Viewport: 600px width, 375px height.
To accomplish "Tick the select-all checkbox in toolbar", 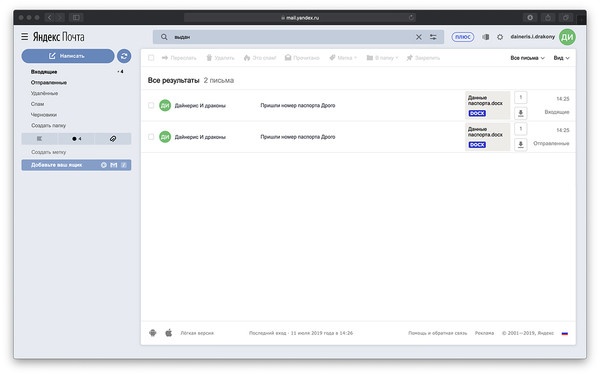I will 151,58.
